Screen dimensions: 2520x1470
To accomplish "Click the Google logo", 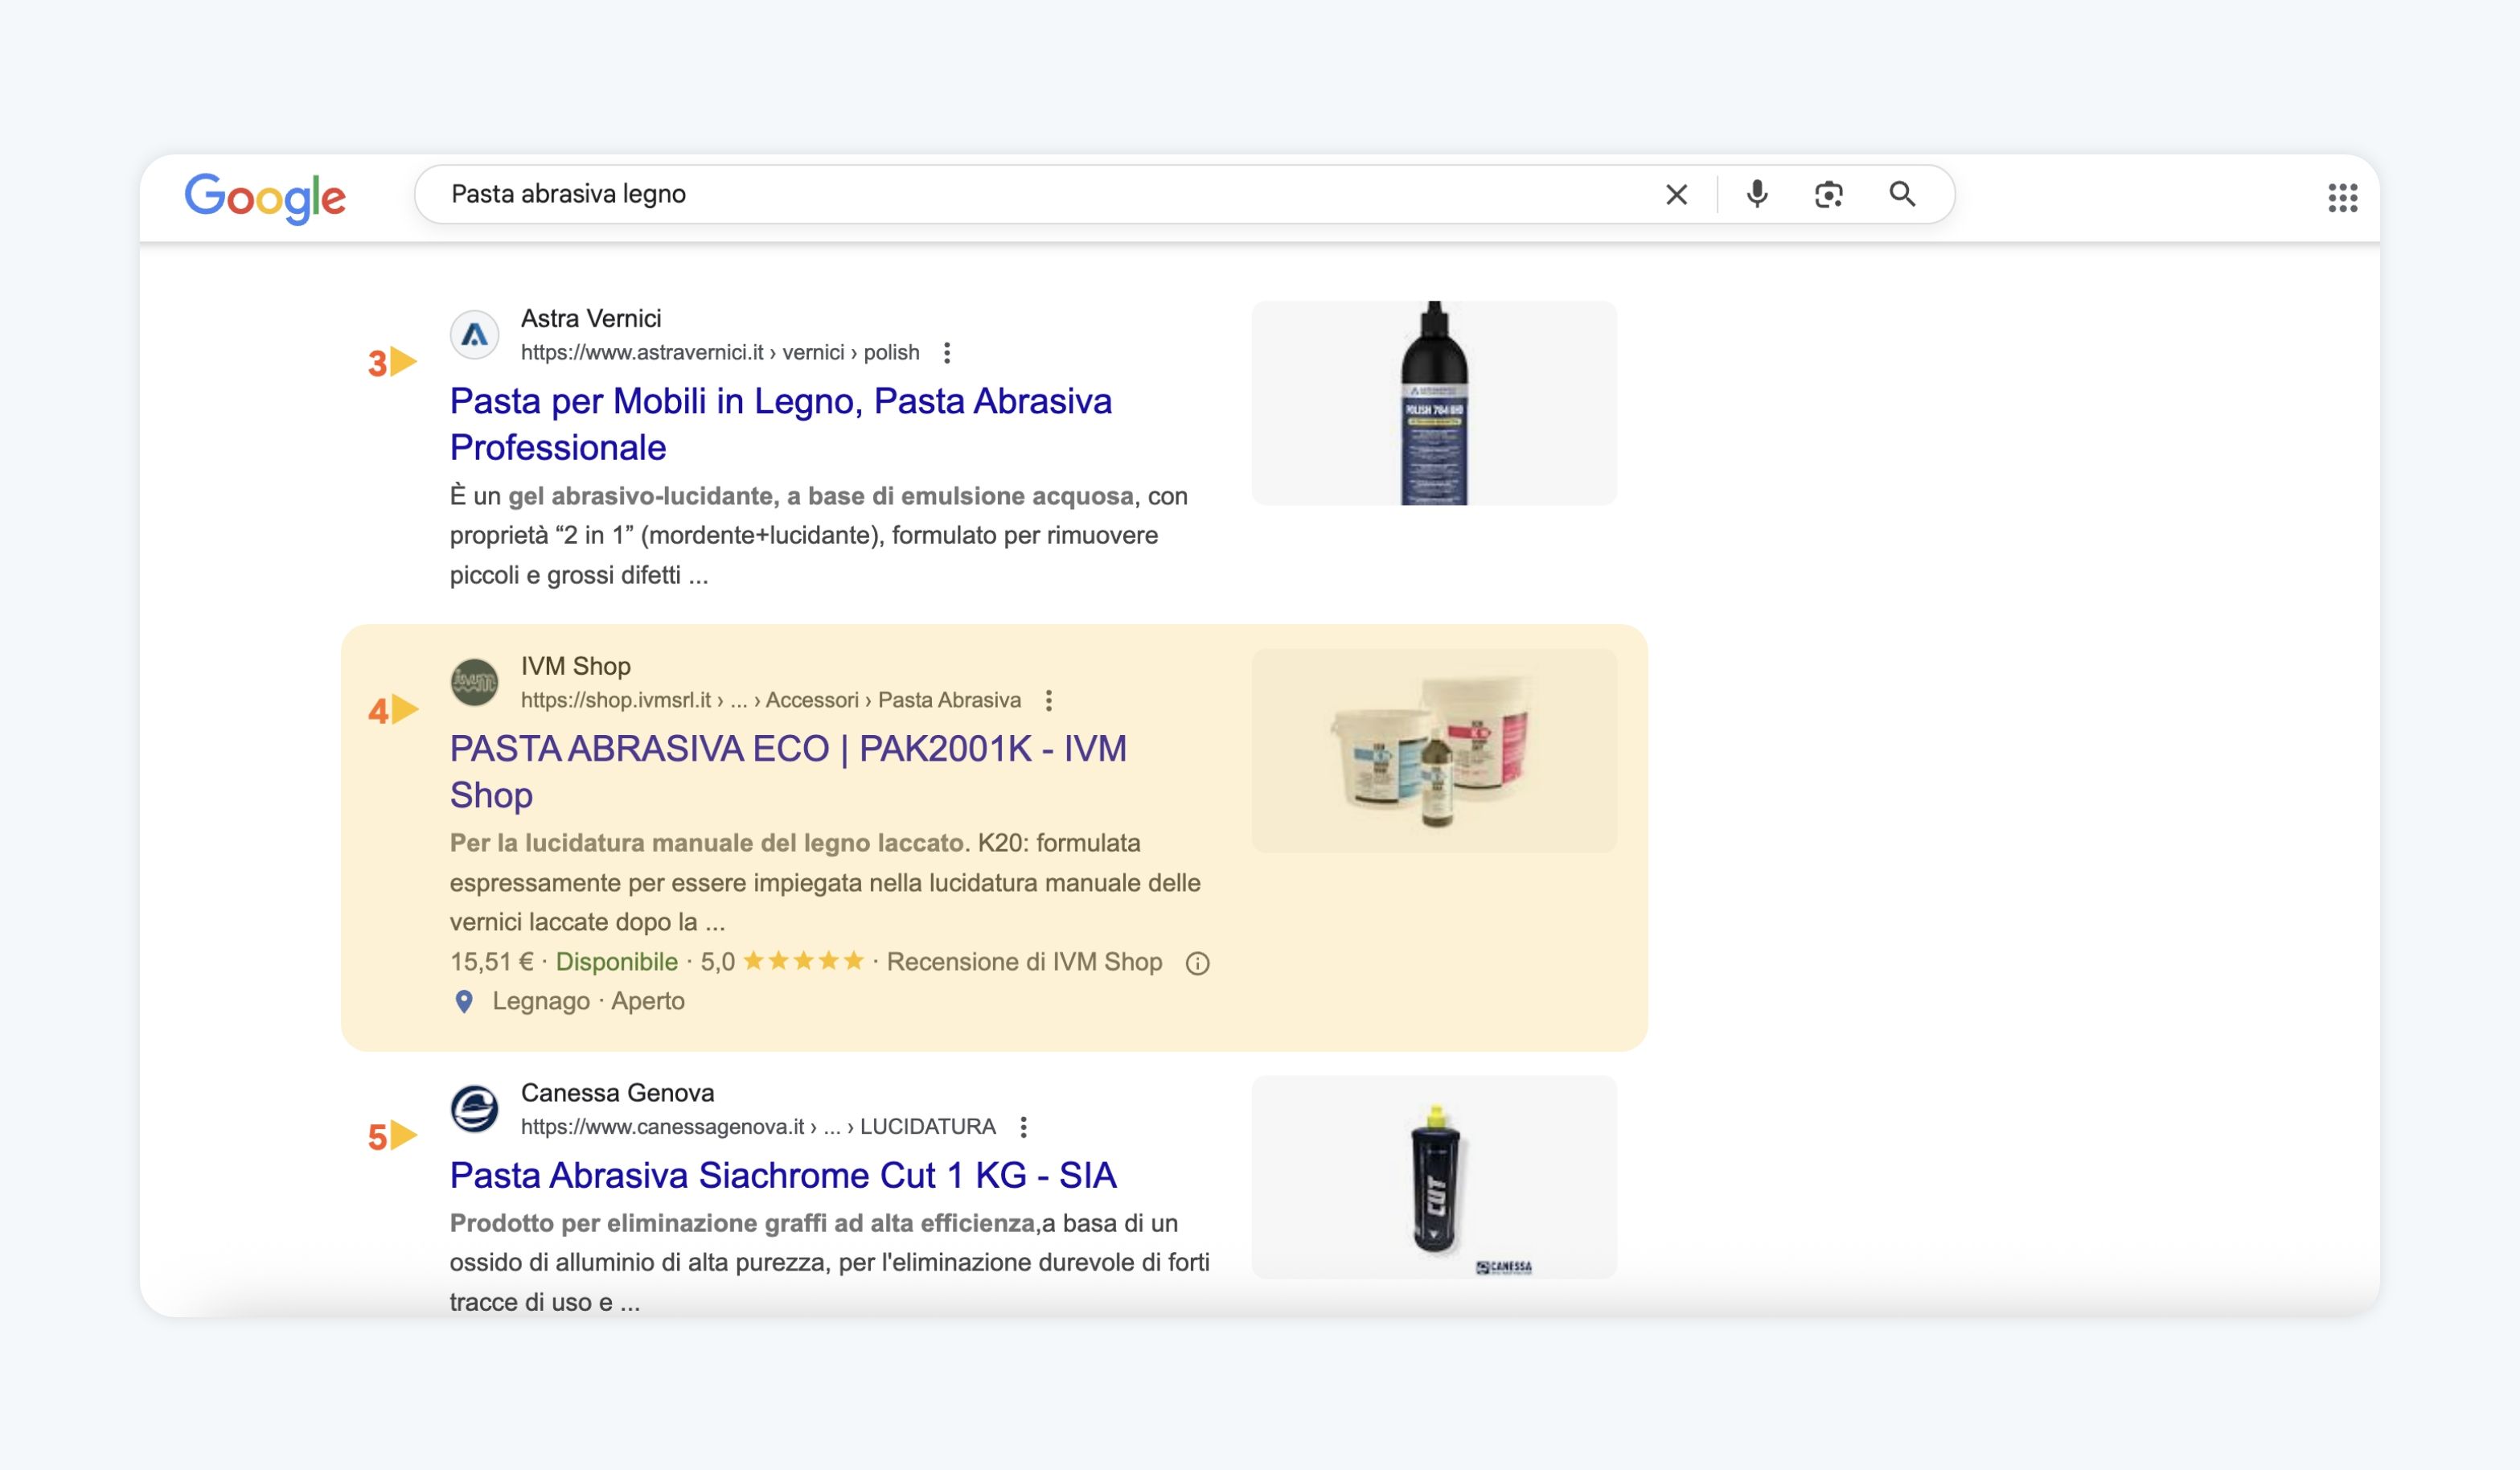I will click(x=265, y=197).
